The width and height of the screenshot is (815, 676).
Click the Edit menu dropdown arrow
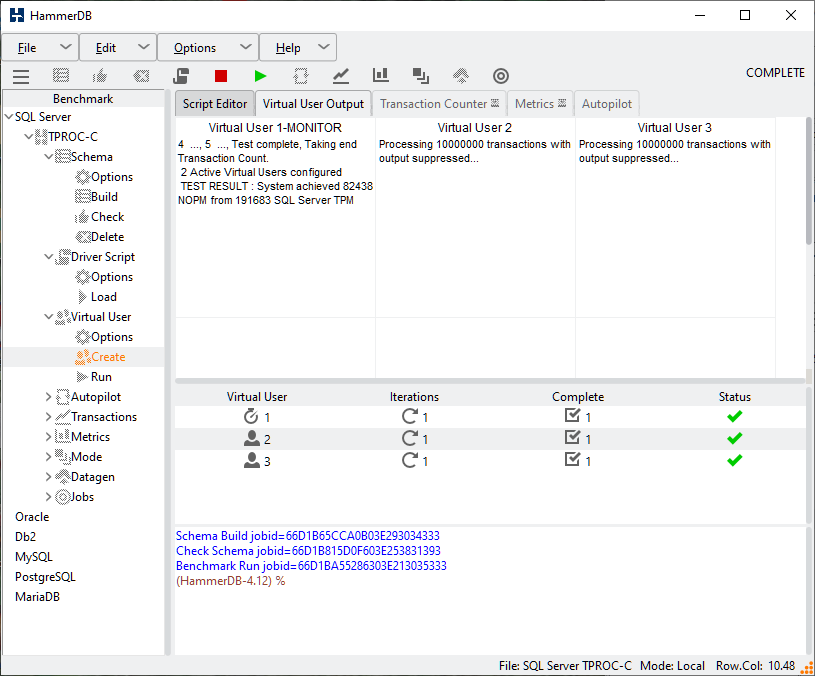point(143,47)
